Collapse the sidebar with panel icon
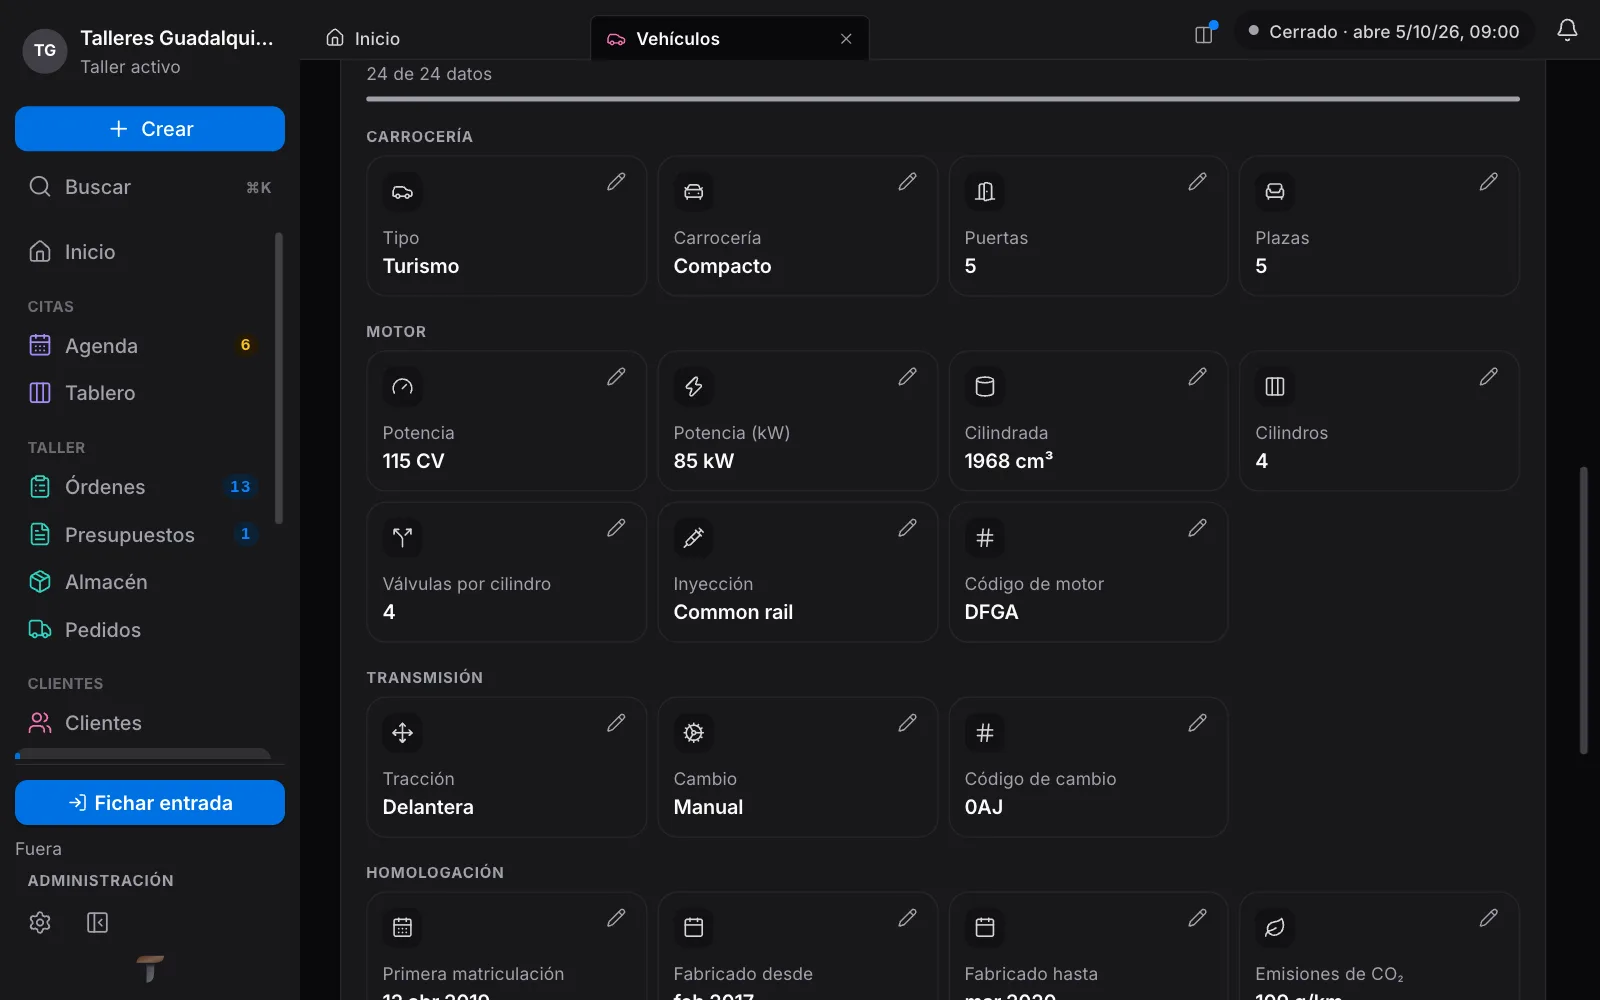This screenshot has width=1600, height=1000. tap(97, 922)
